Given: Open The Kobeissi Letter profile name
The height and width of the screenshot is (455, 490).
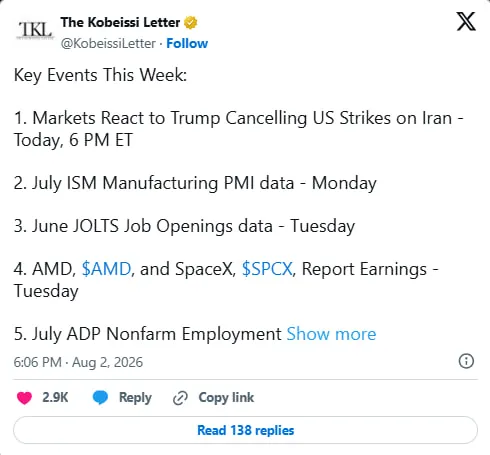Looking at the screenshot, I should [120, 22].
